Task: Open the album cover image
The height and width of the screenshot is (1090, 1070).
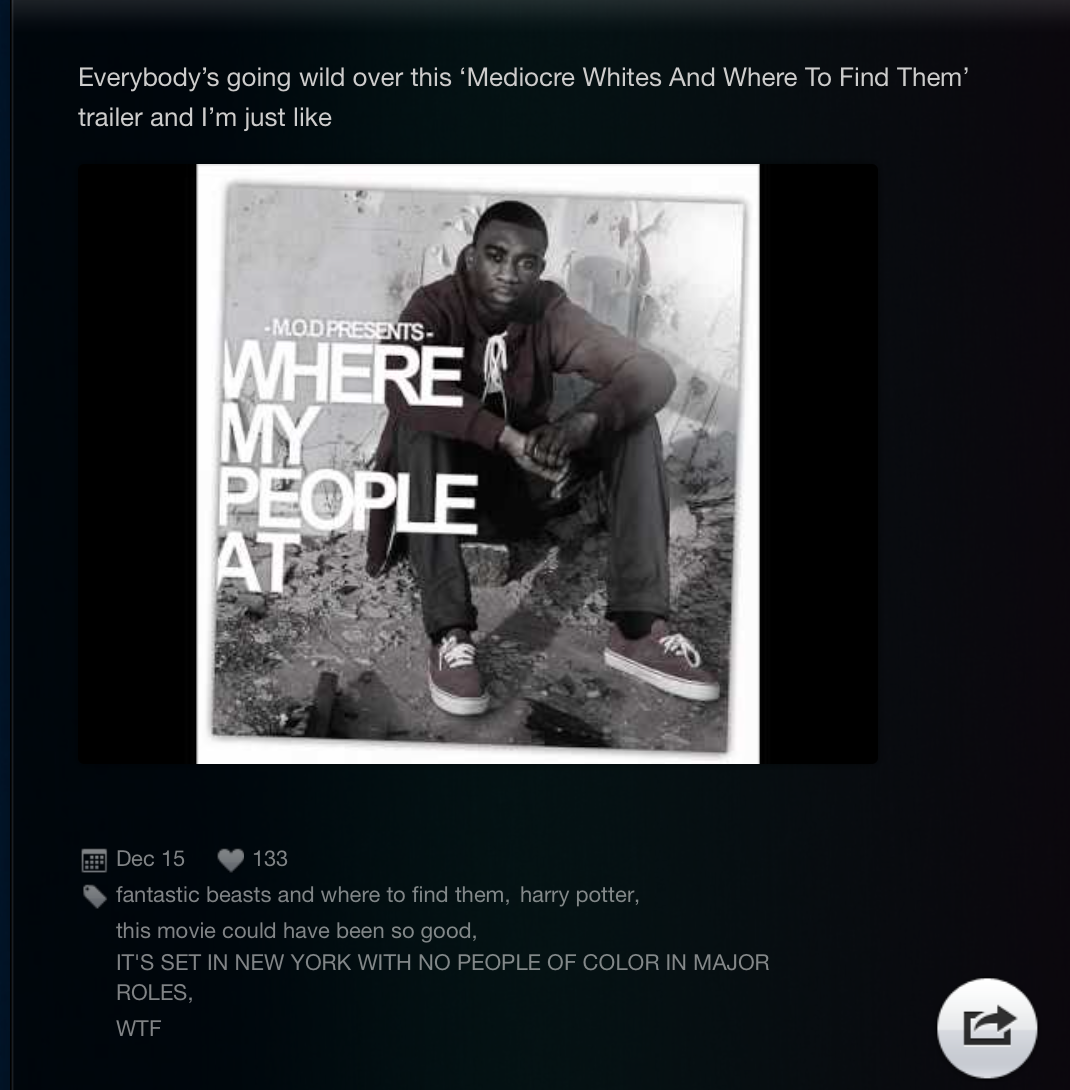Action: click(x=478, y=464)
